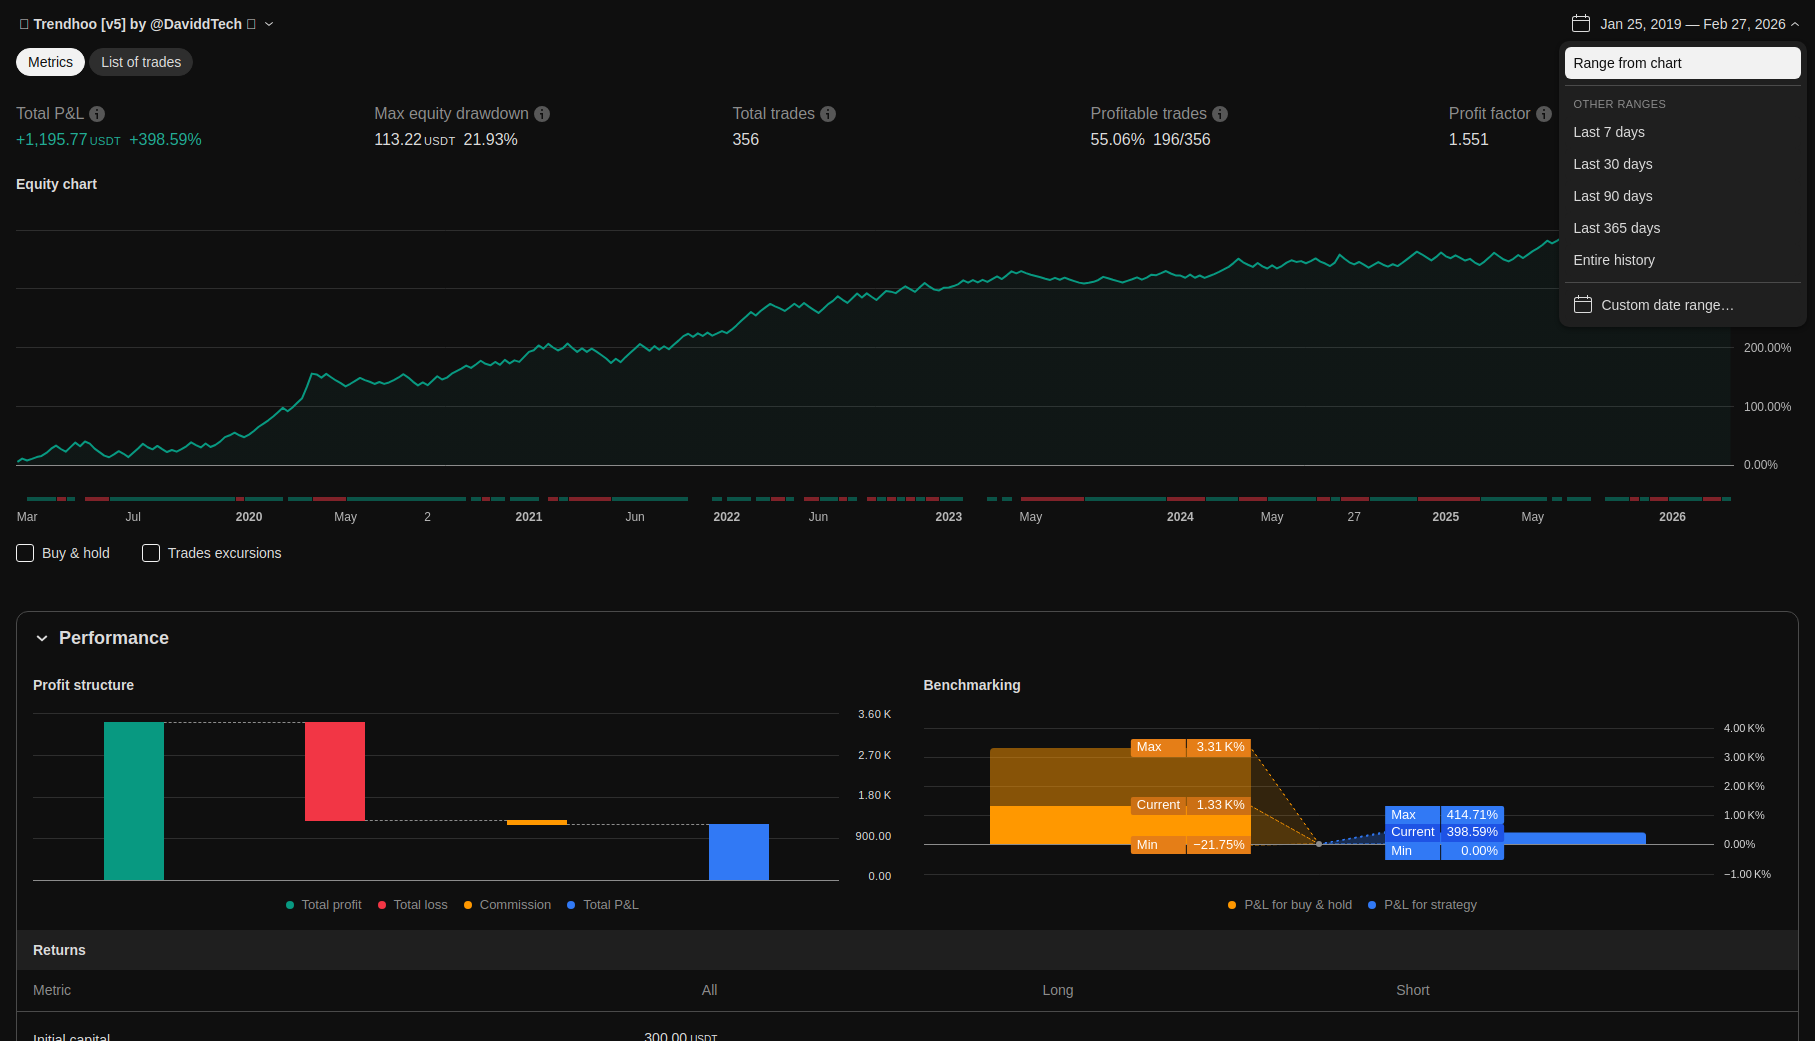Collapse the Performance section chevron
Screen dimensions: 1815x1041
pyautogui.click(x=42, y=638)
